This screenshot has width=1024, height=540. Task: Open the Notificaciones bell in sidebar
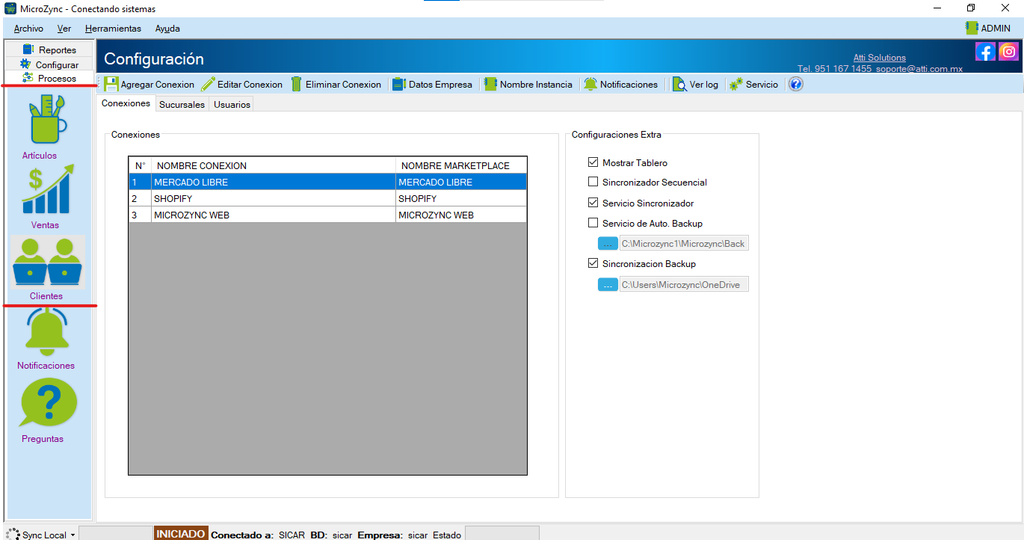[x=47, y=333]
